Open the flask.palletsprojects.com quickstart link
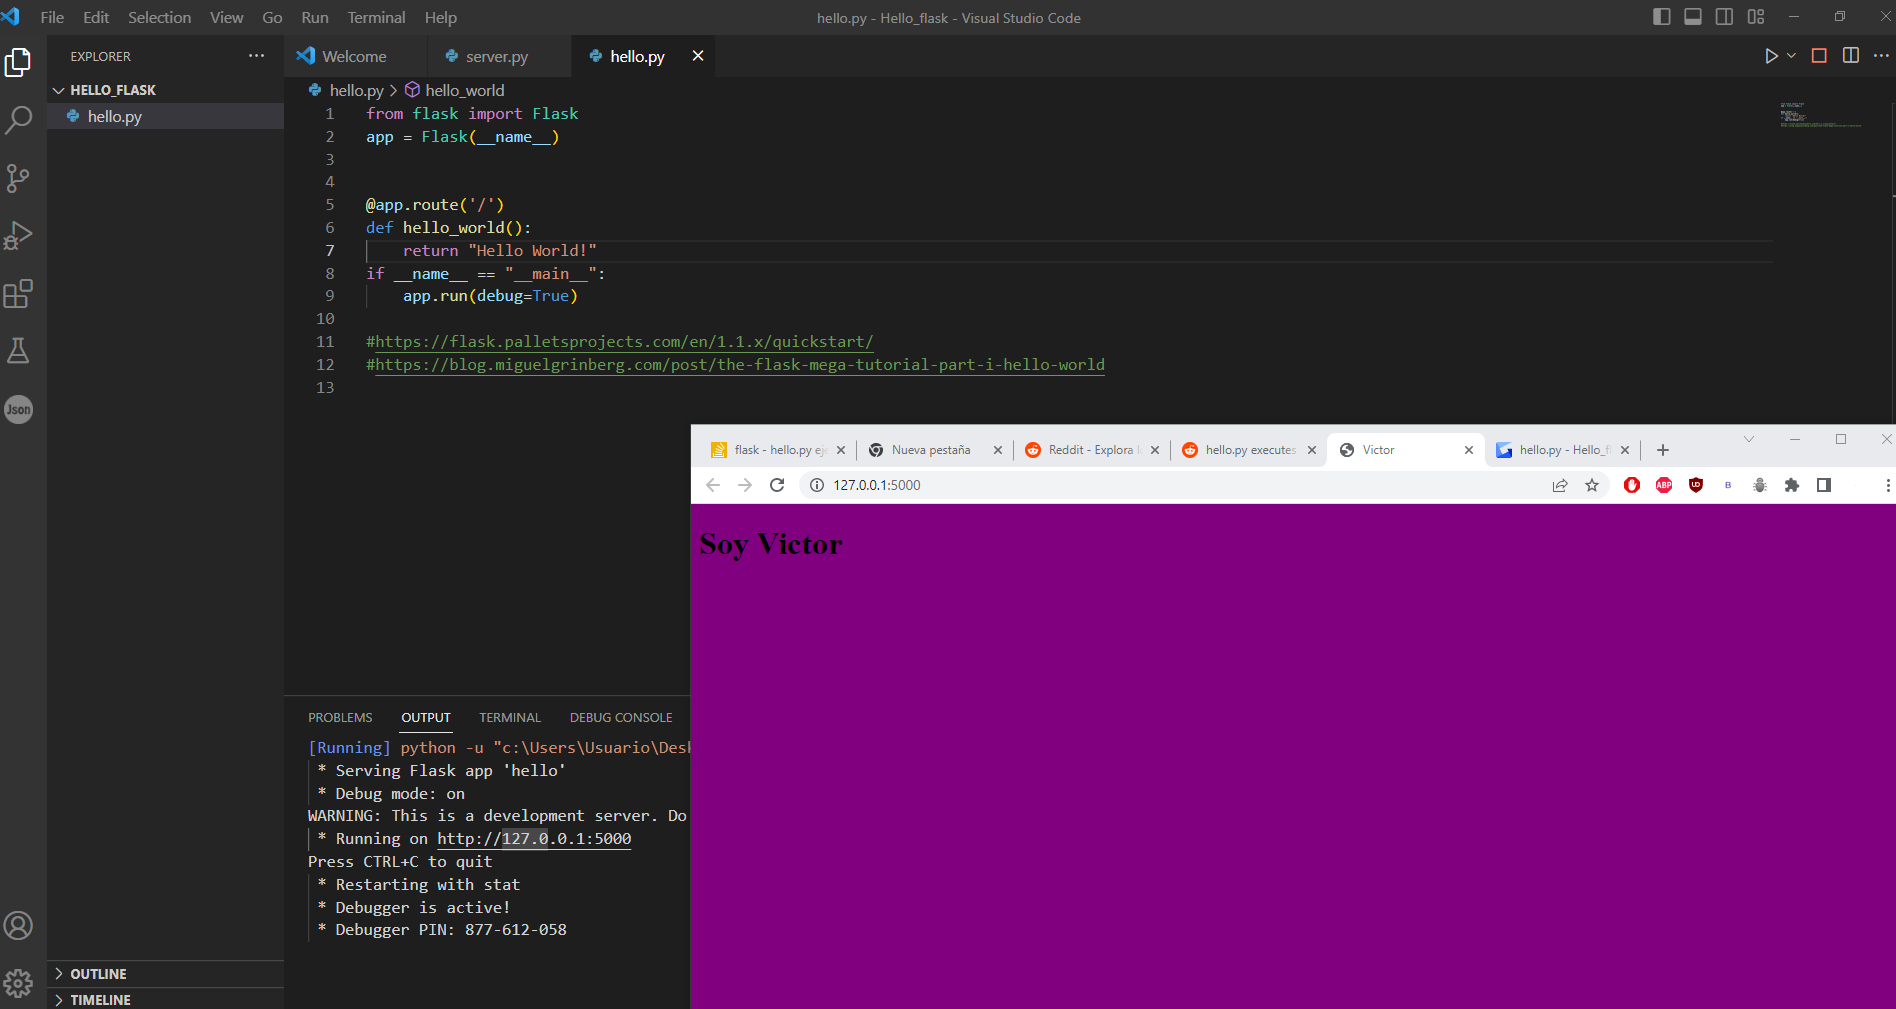Image resolution: width=1896 pixels, height=1009 pixels. [624, 342]
